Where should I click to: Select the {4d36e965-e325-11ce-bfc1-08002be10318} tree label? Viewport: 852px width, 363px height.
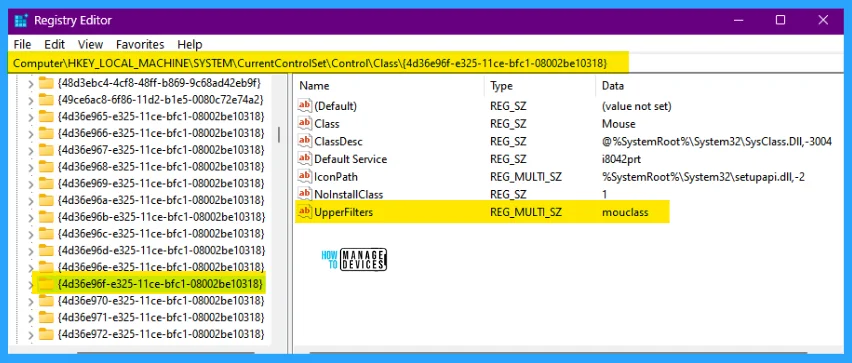160,116
